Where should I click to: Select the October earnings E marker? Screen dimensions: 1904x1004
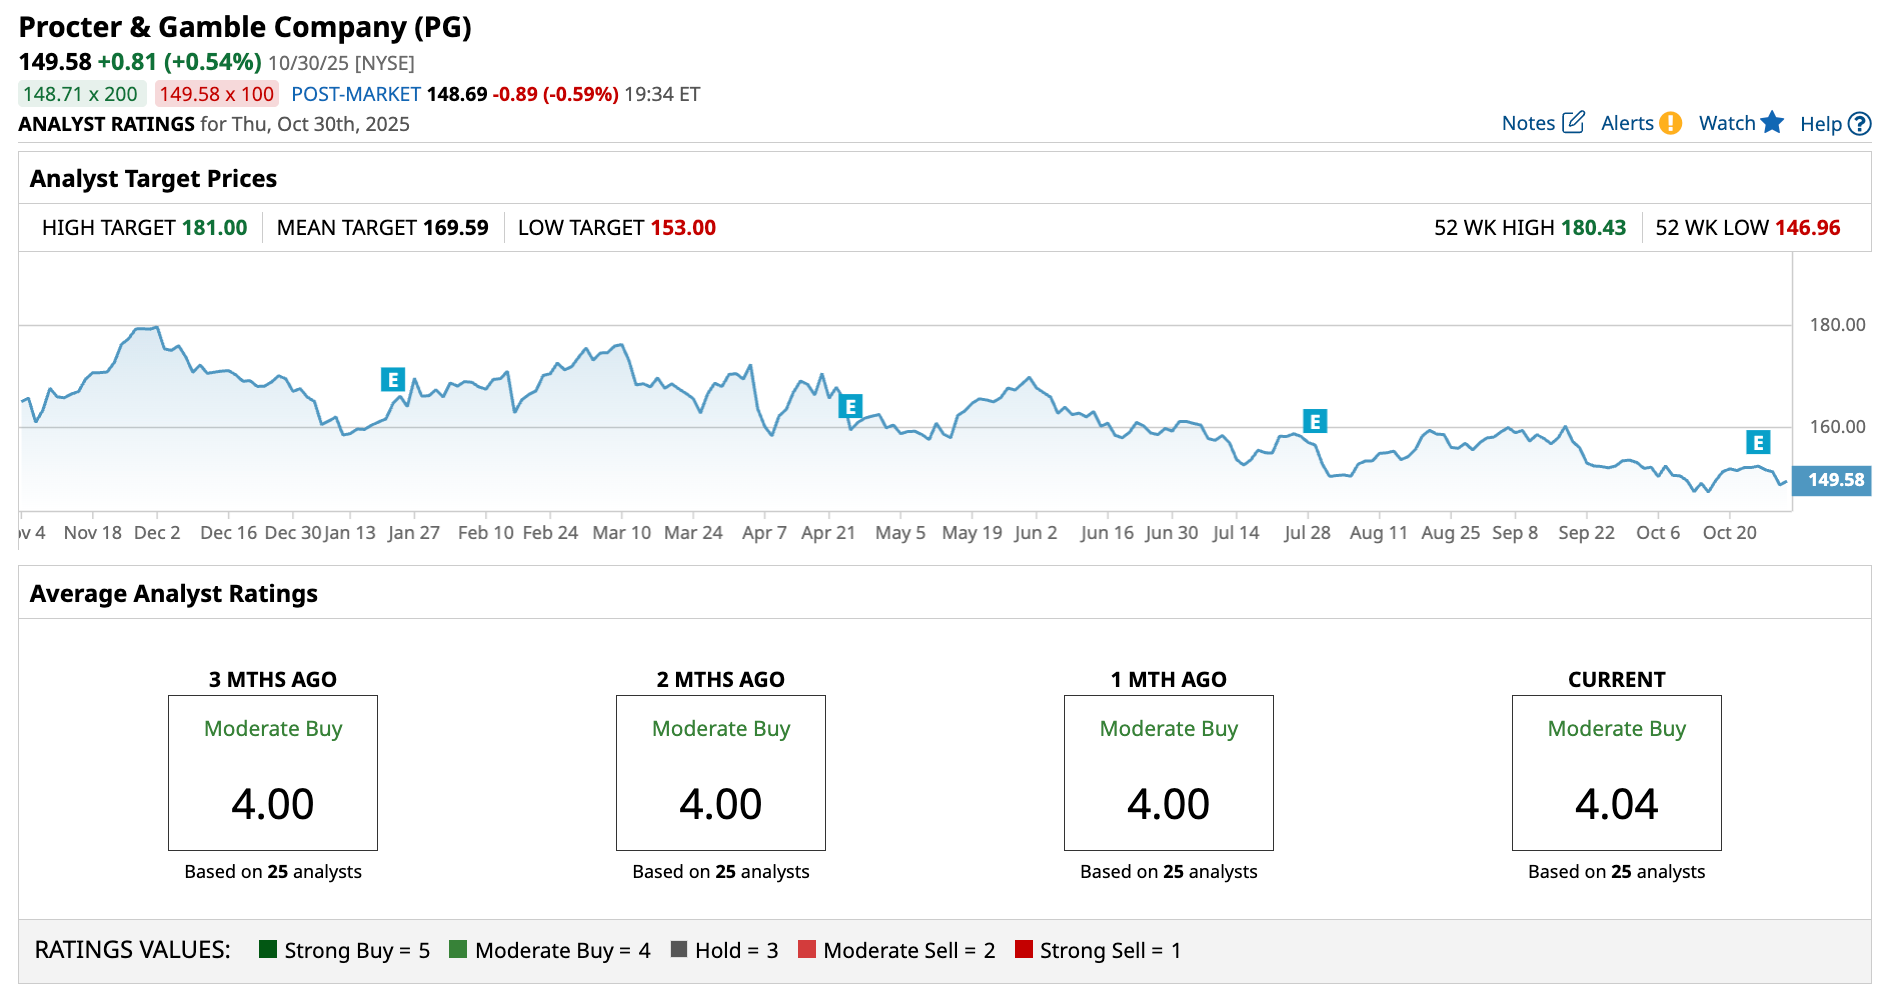click(1758, 442)
